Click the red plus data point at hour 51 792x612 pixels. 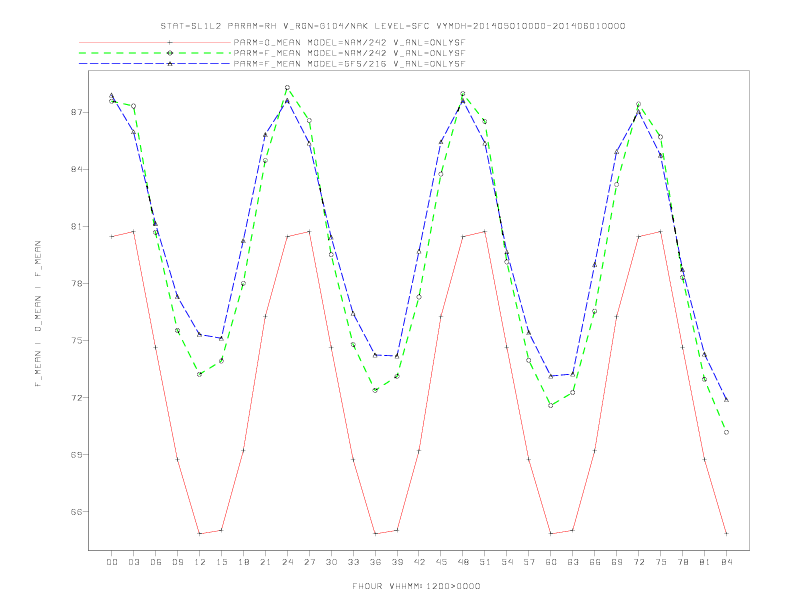click(x=485, y=232)
